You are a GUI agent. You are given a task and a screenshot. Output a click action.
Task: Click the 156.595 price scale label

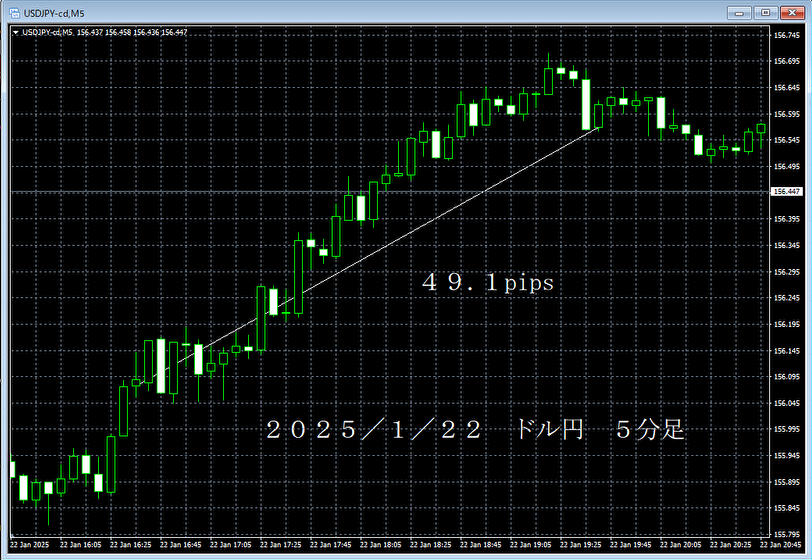click(787, 114)
